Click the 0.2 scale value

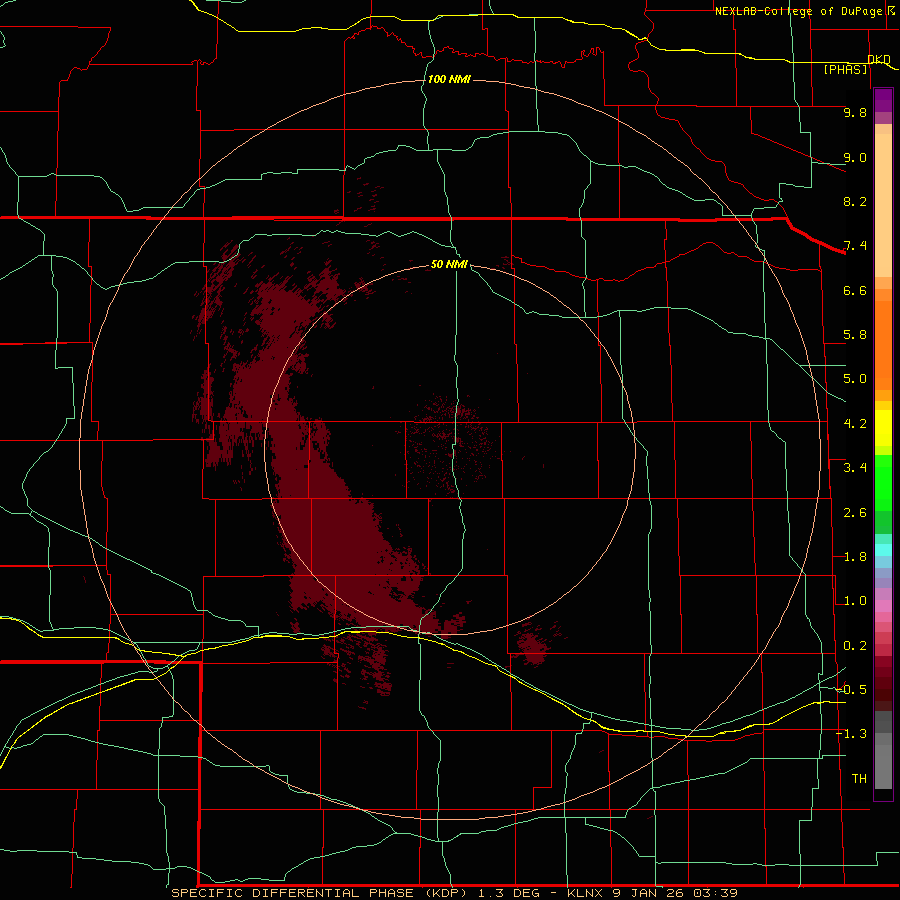[x=855, y=646]
